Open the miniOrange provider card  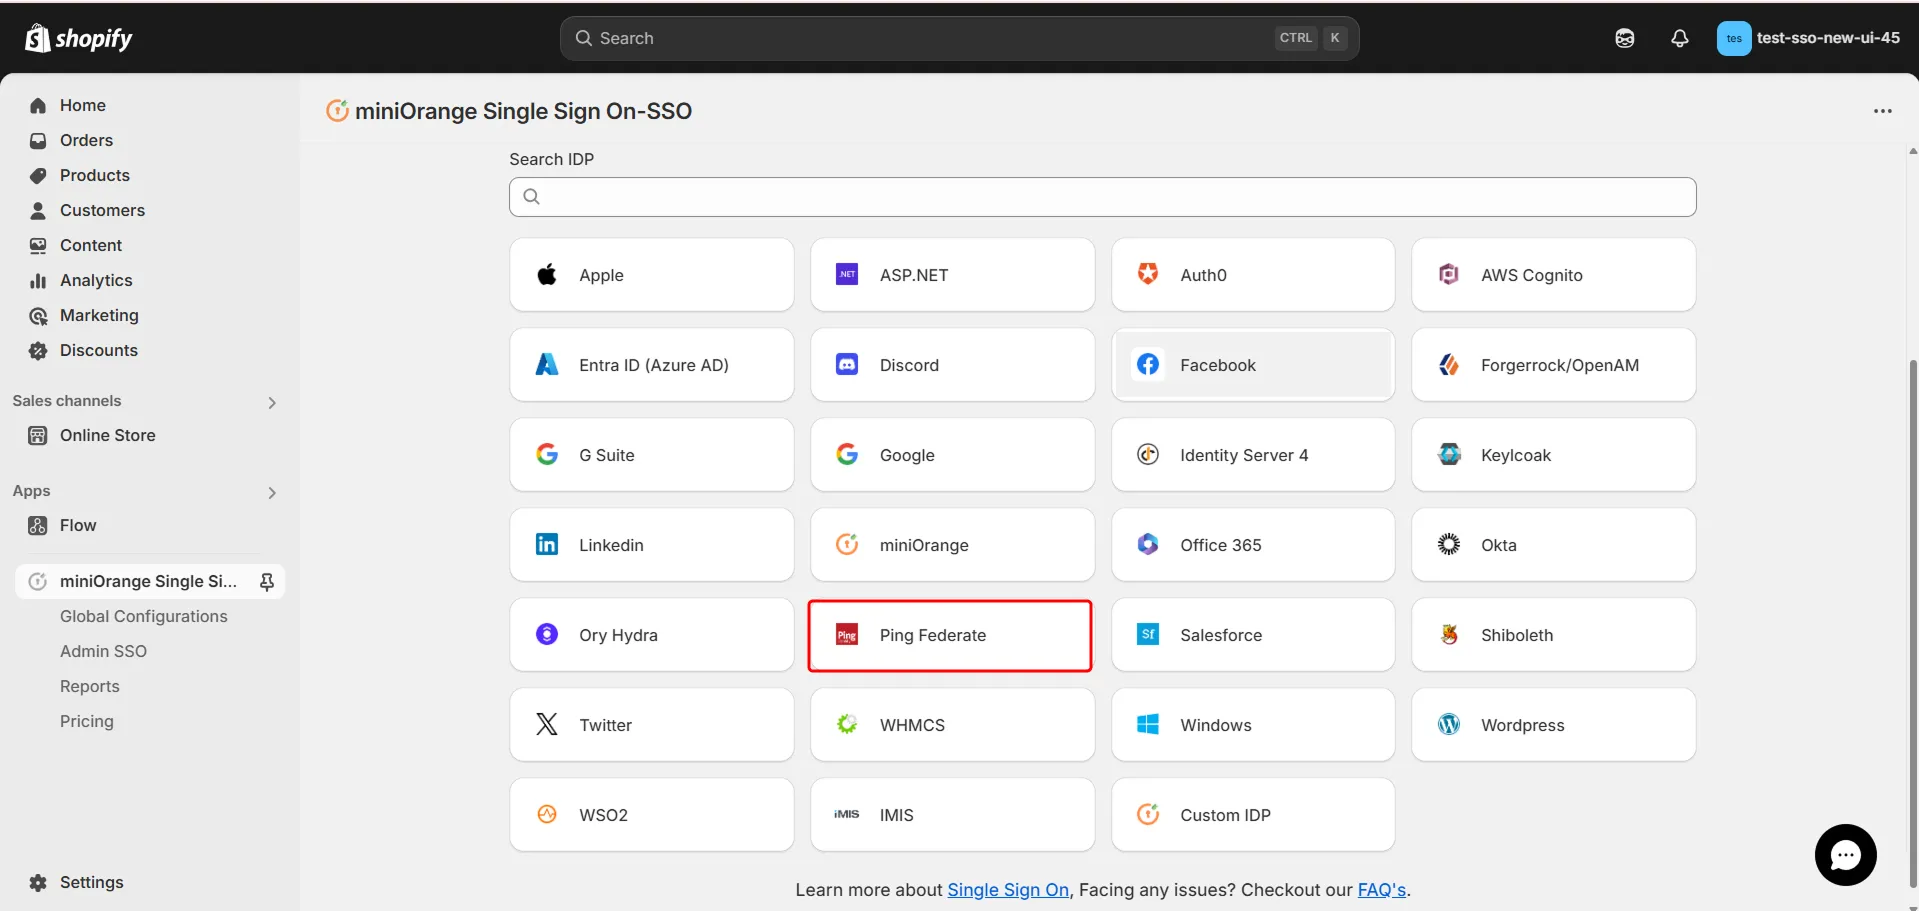coord(952,545)
